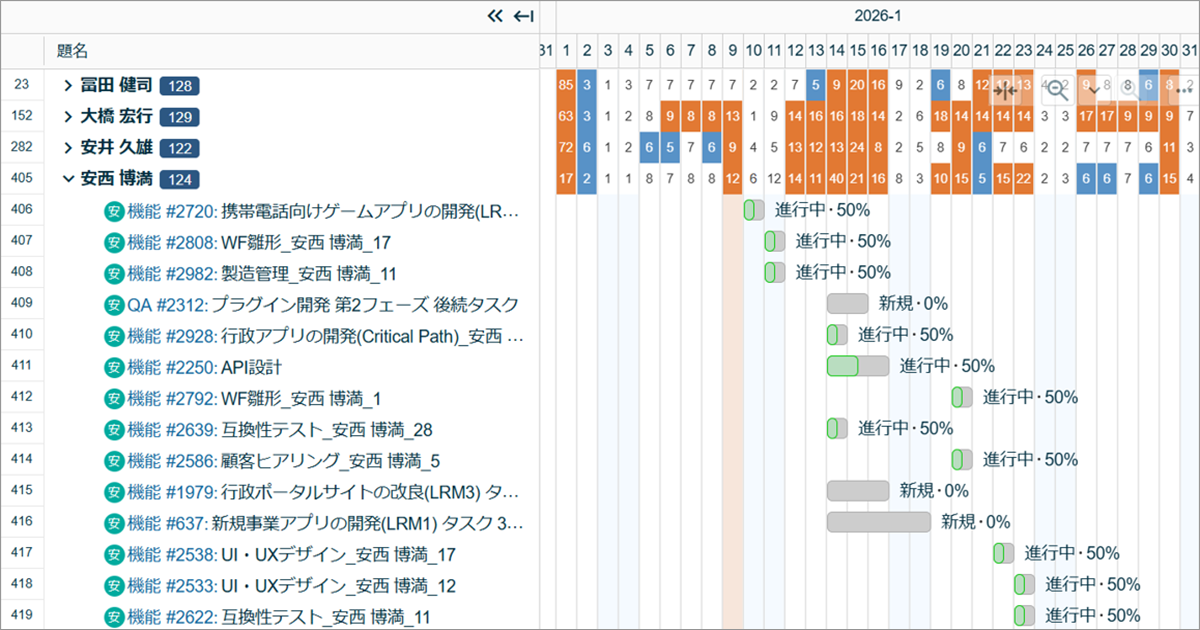Collapse the 安西 博満 group
This screenshot has height=630, width=1200.
point(68,180)
